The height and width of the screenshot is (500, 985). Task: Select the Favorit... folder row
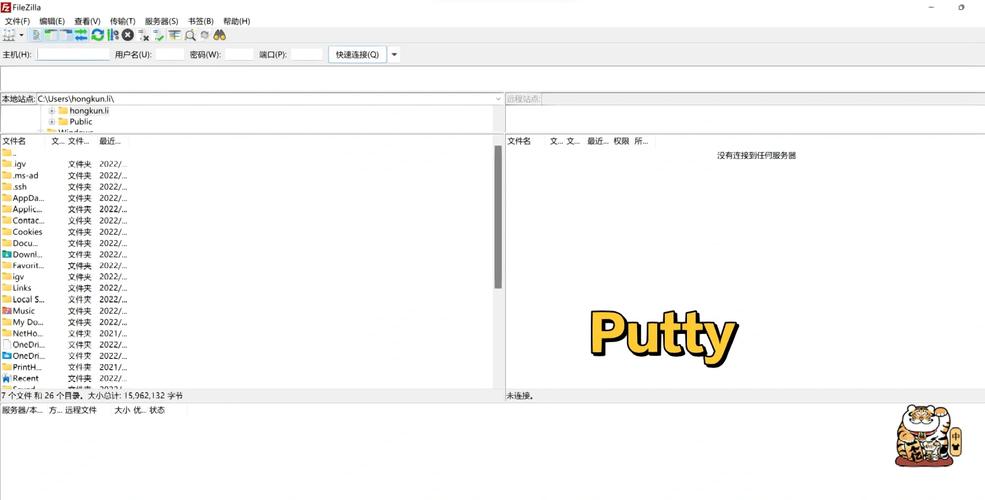tap(65, 266)
